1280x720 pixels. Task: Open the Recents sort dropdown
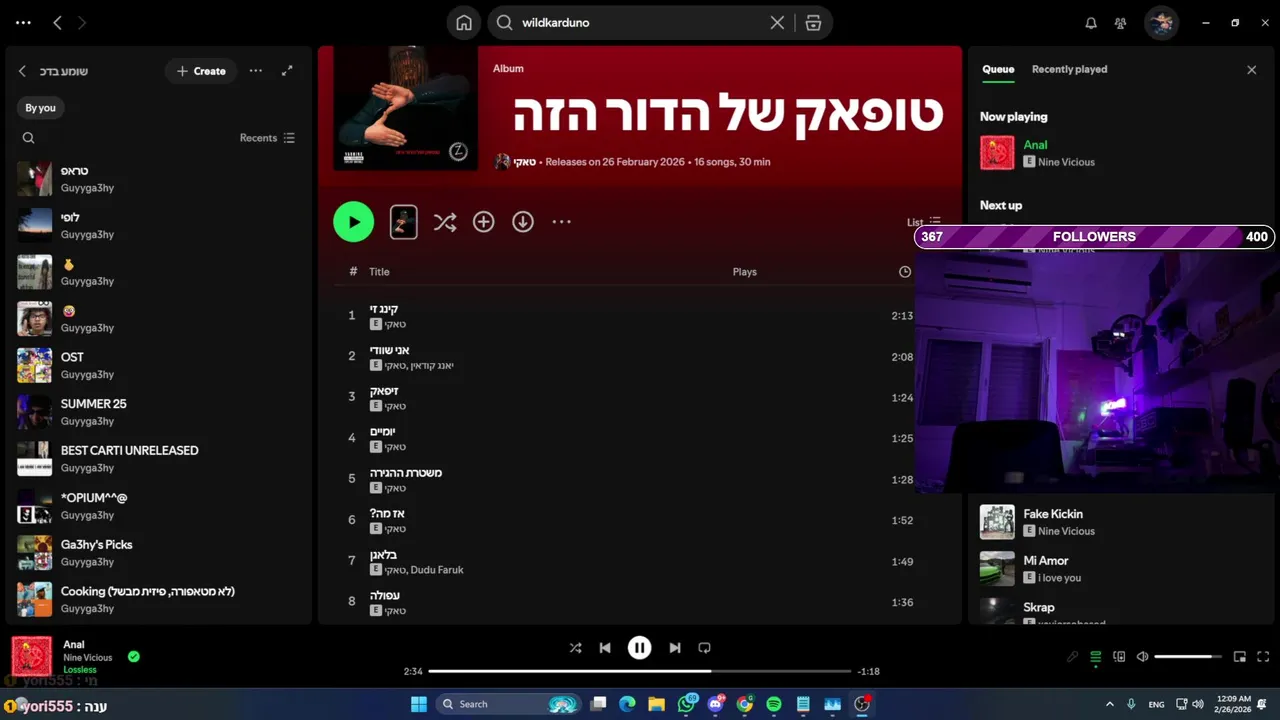pos(267,138)
